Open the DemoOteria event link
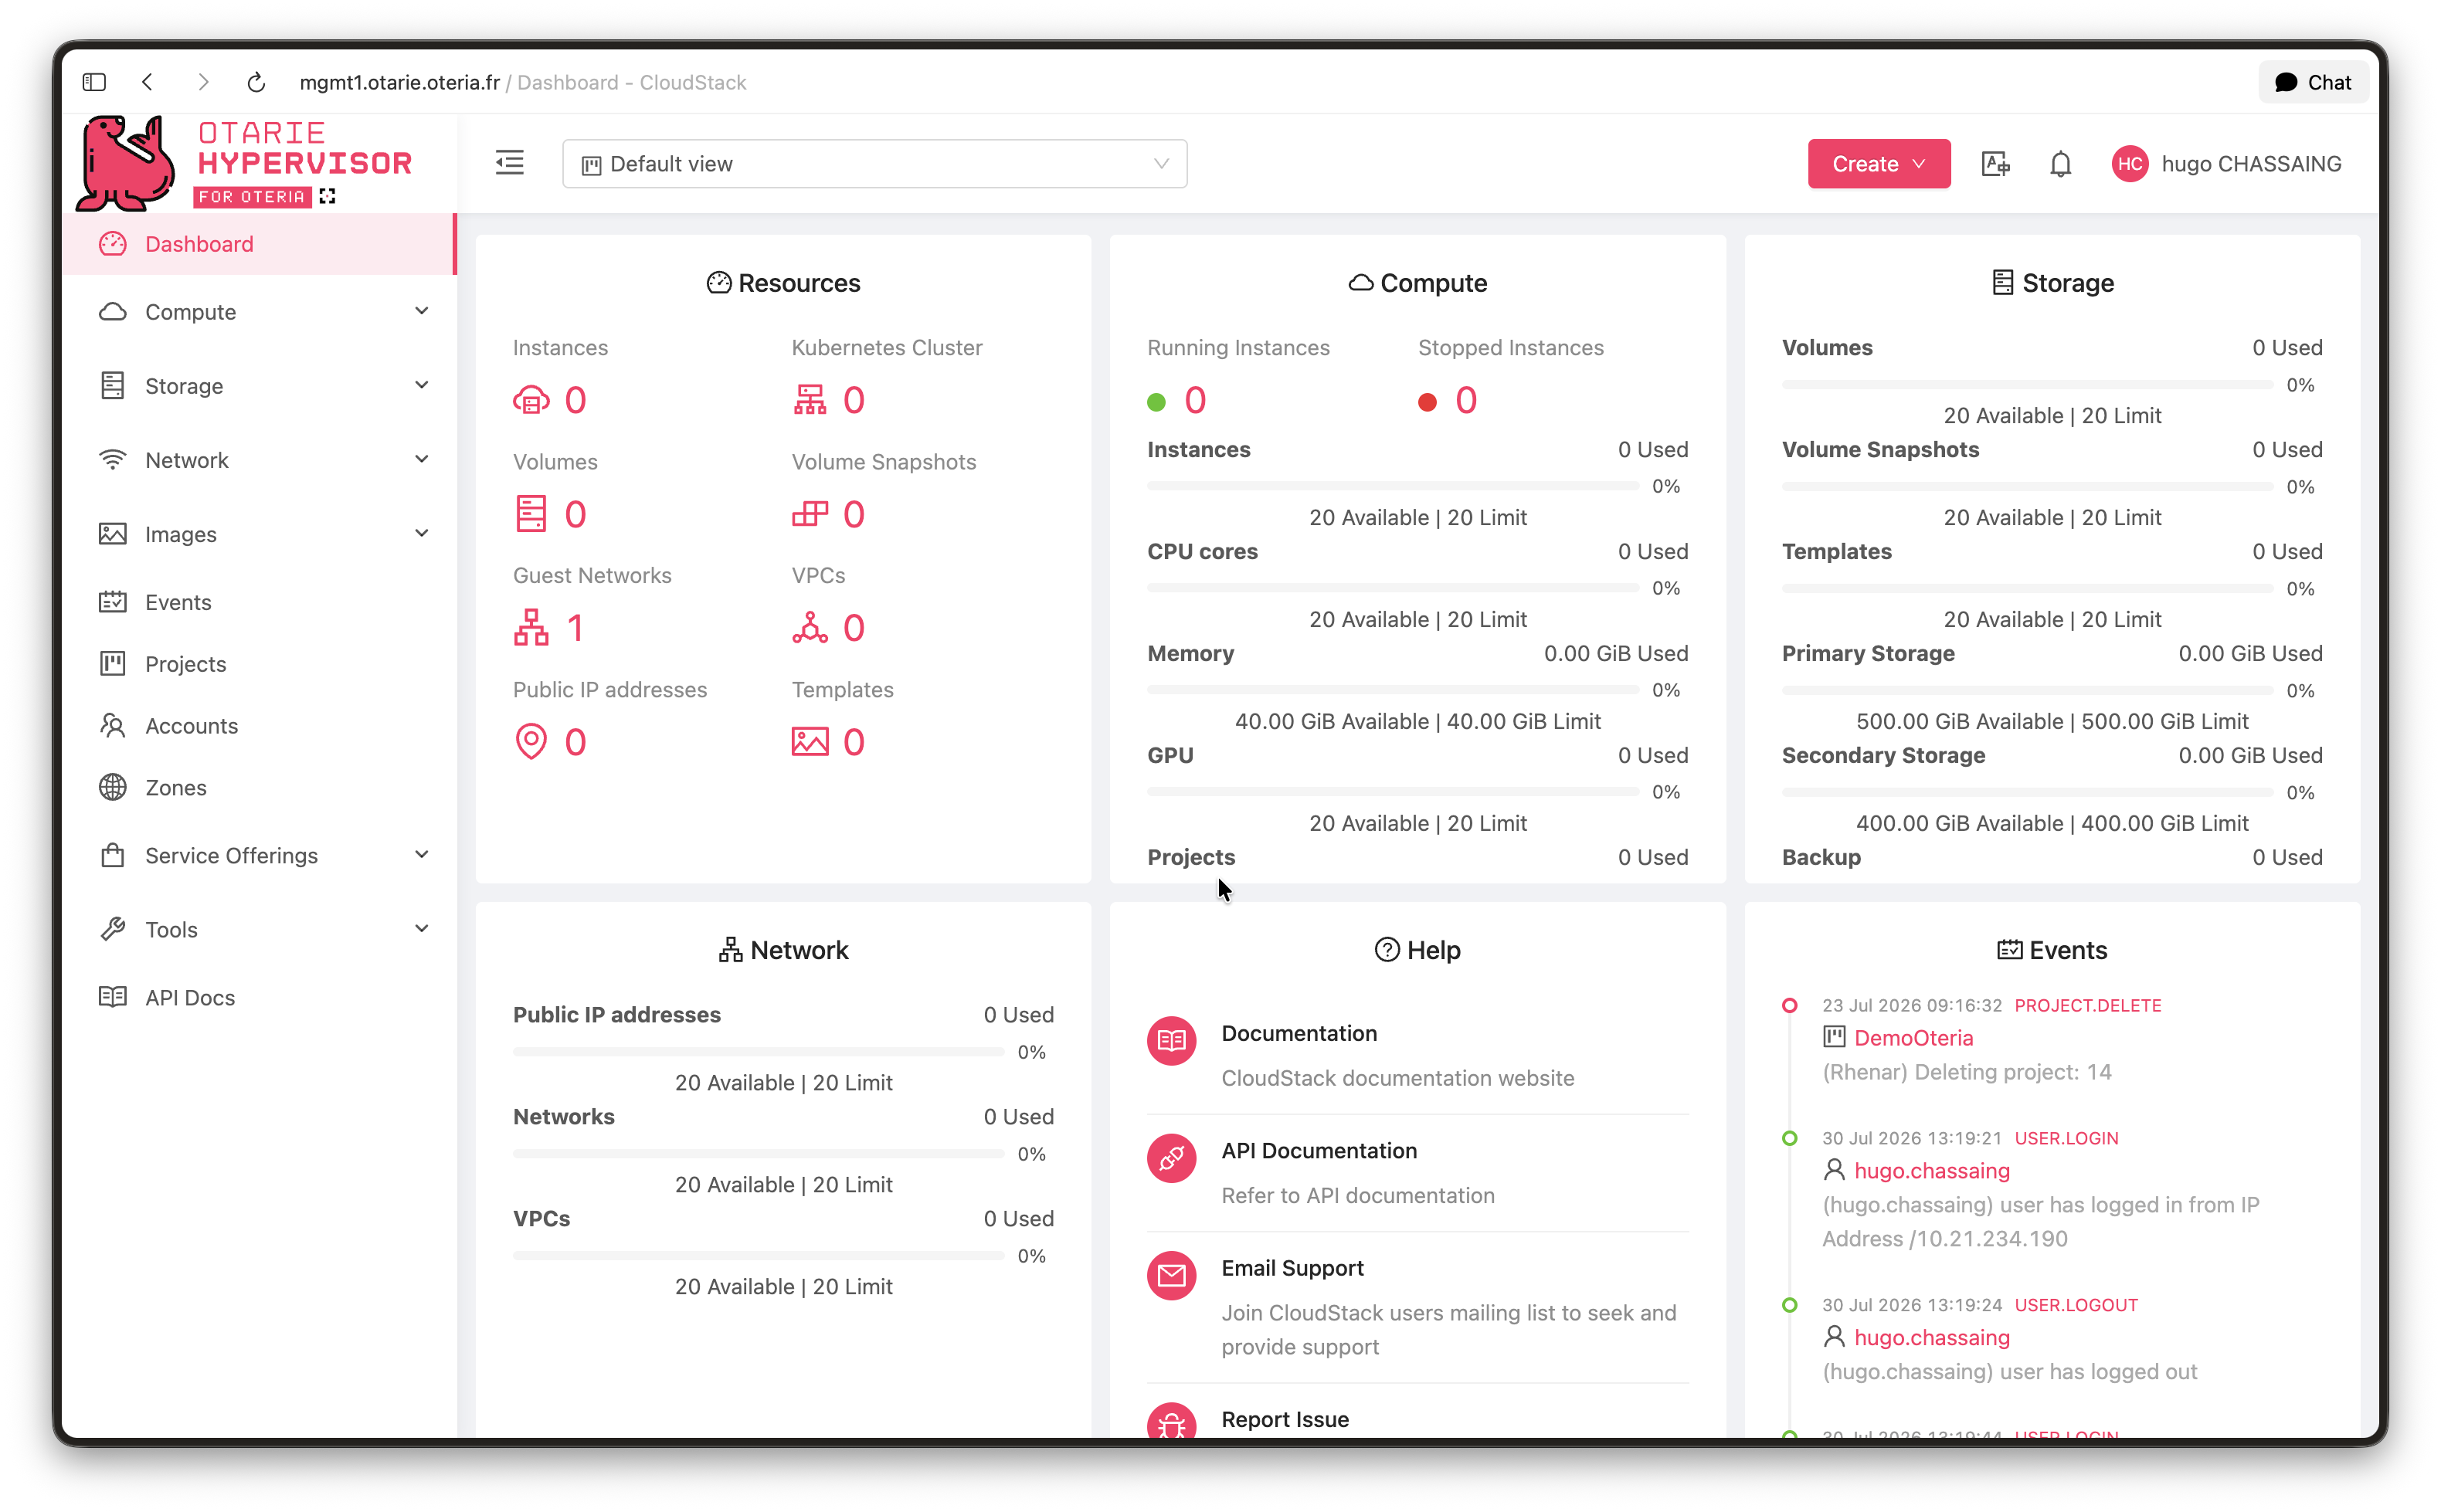The width and height of the screenshot is (2441, 1512). (x=1913, y=1038)
